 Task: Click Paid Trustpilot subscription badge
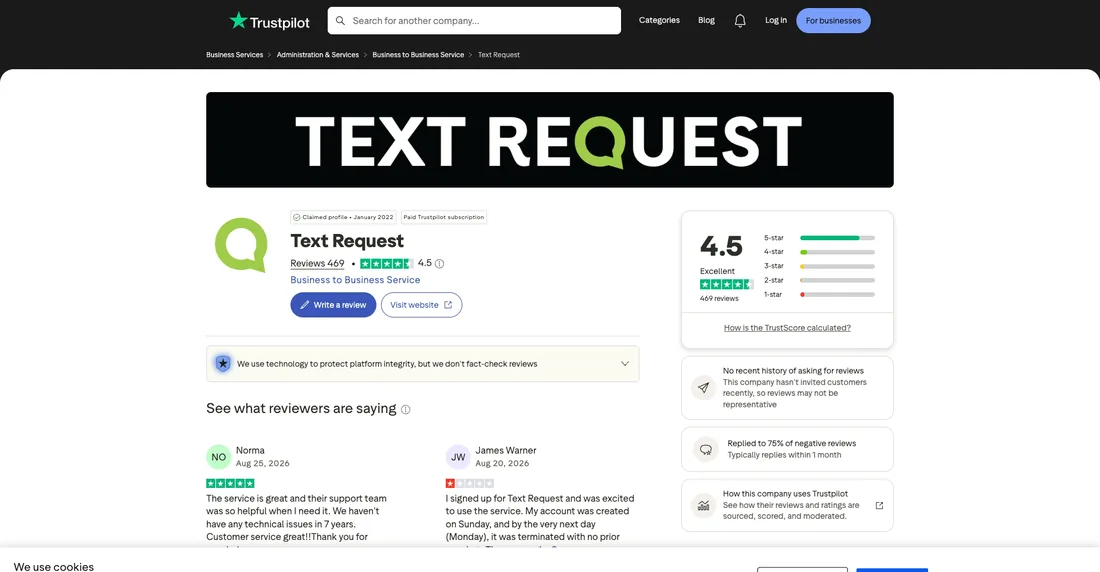pos(443,218)
